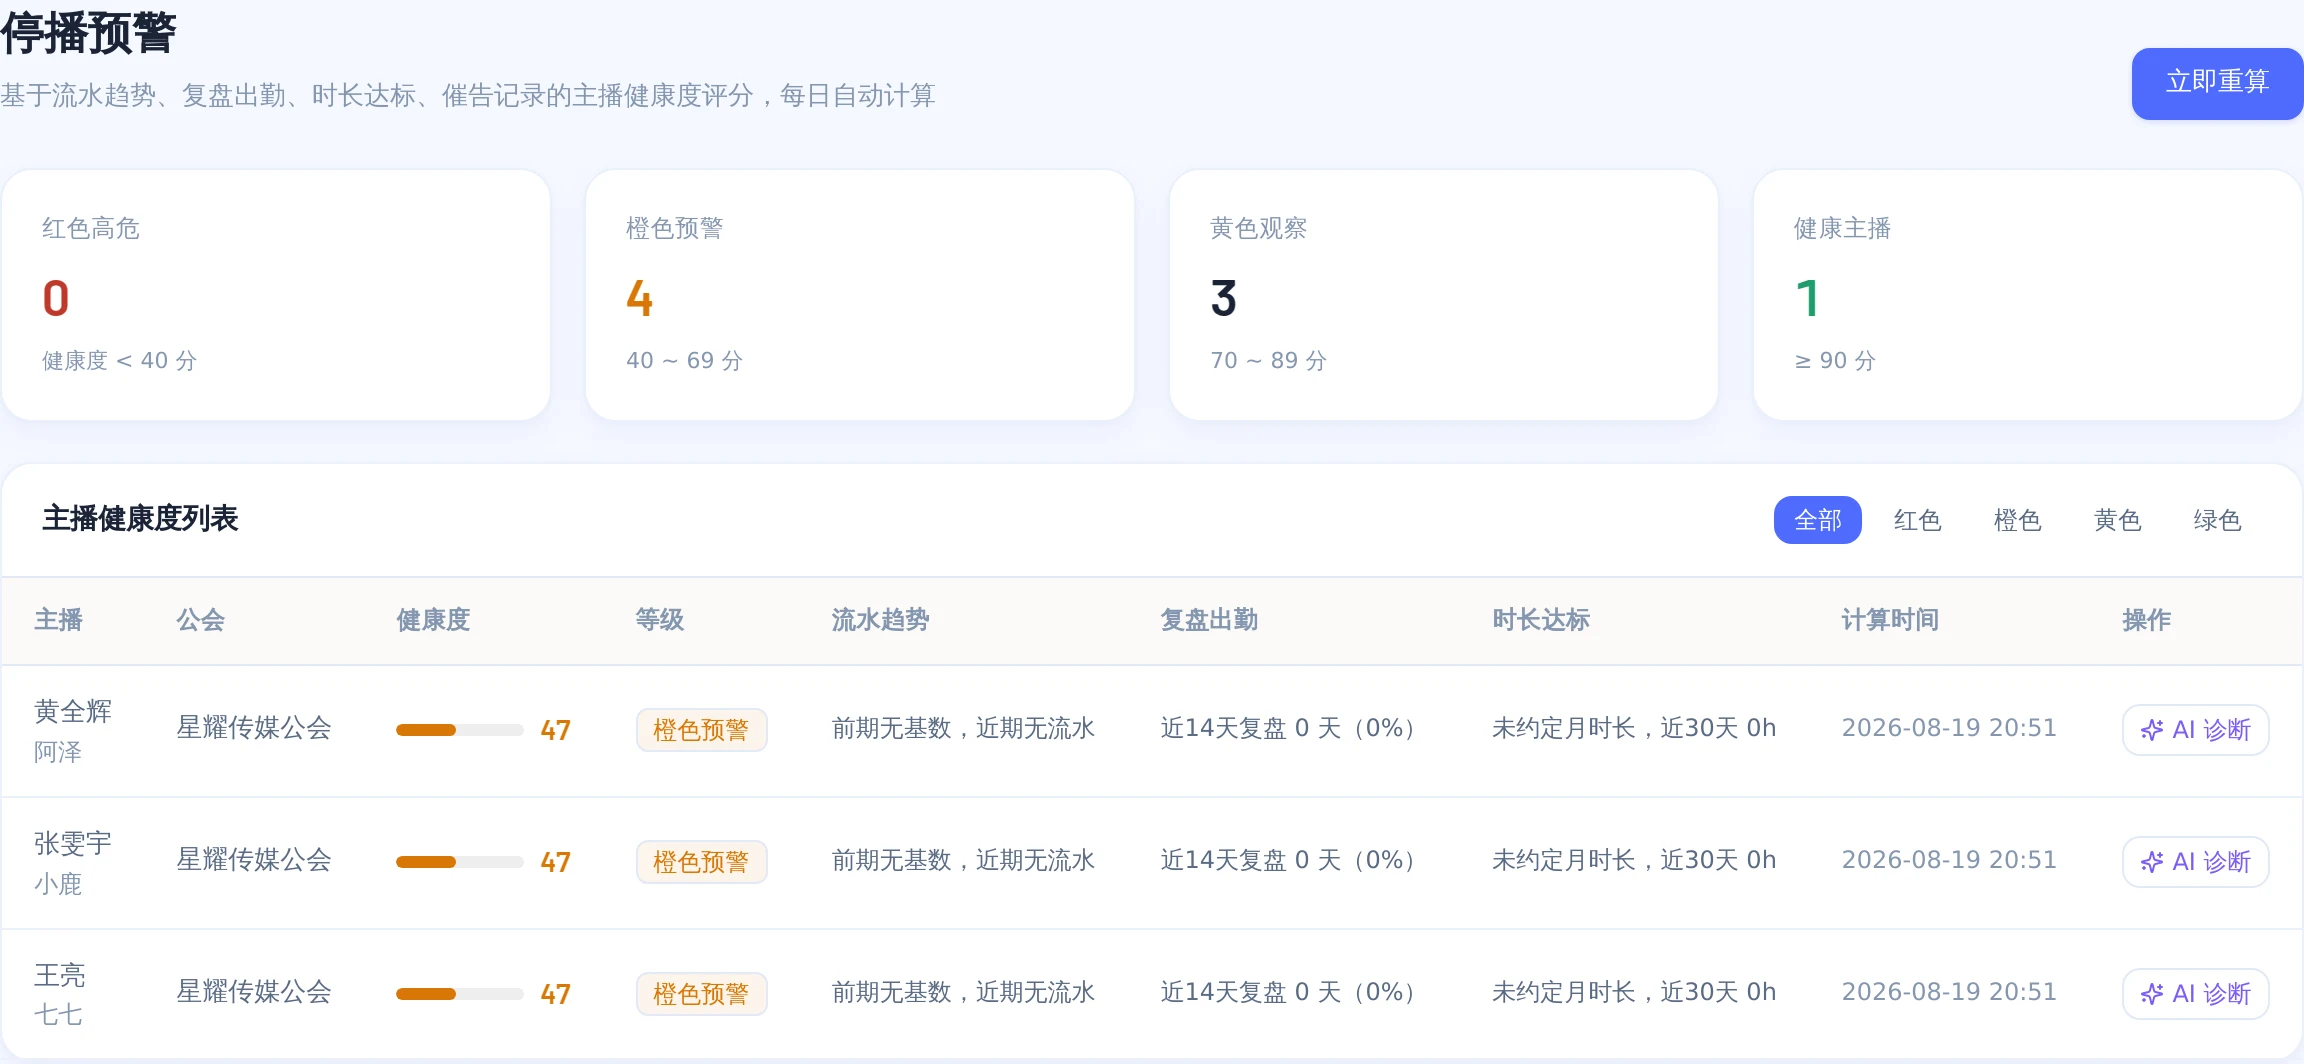Click the nickname 小鹿
The height and width of the screenshot is (1064, 2304).
58,884
